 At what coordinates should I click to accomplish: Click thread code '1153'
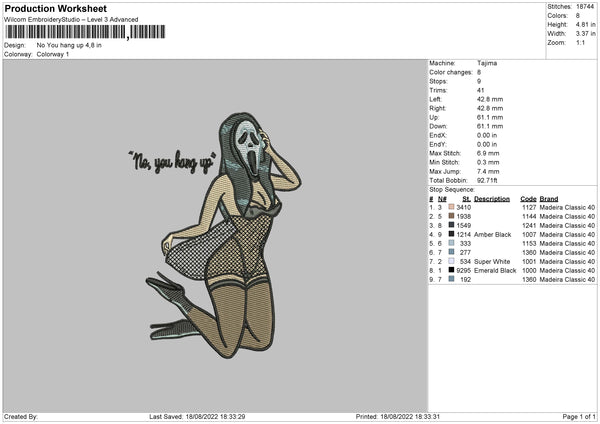pos(529,243)
